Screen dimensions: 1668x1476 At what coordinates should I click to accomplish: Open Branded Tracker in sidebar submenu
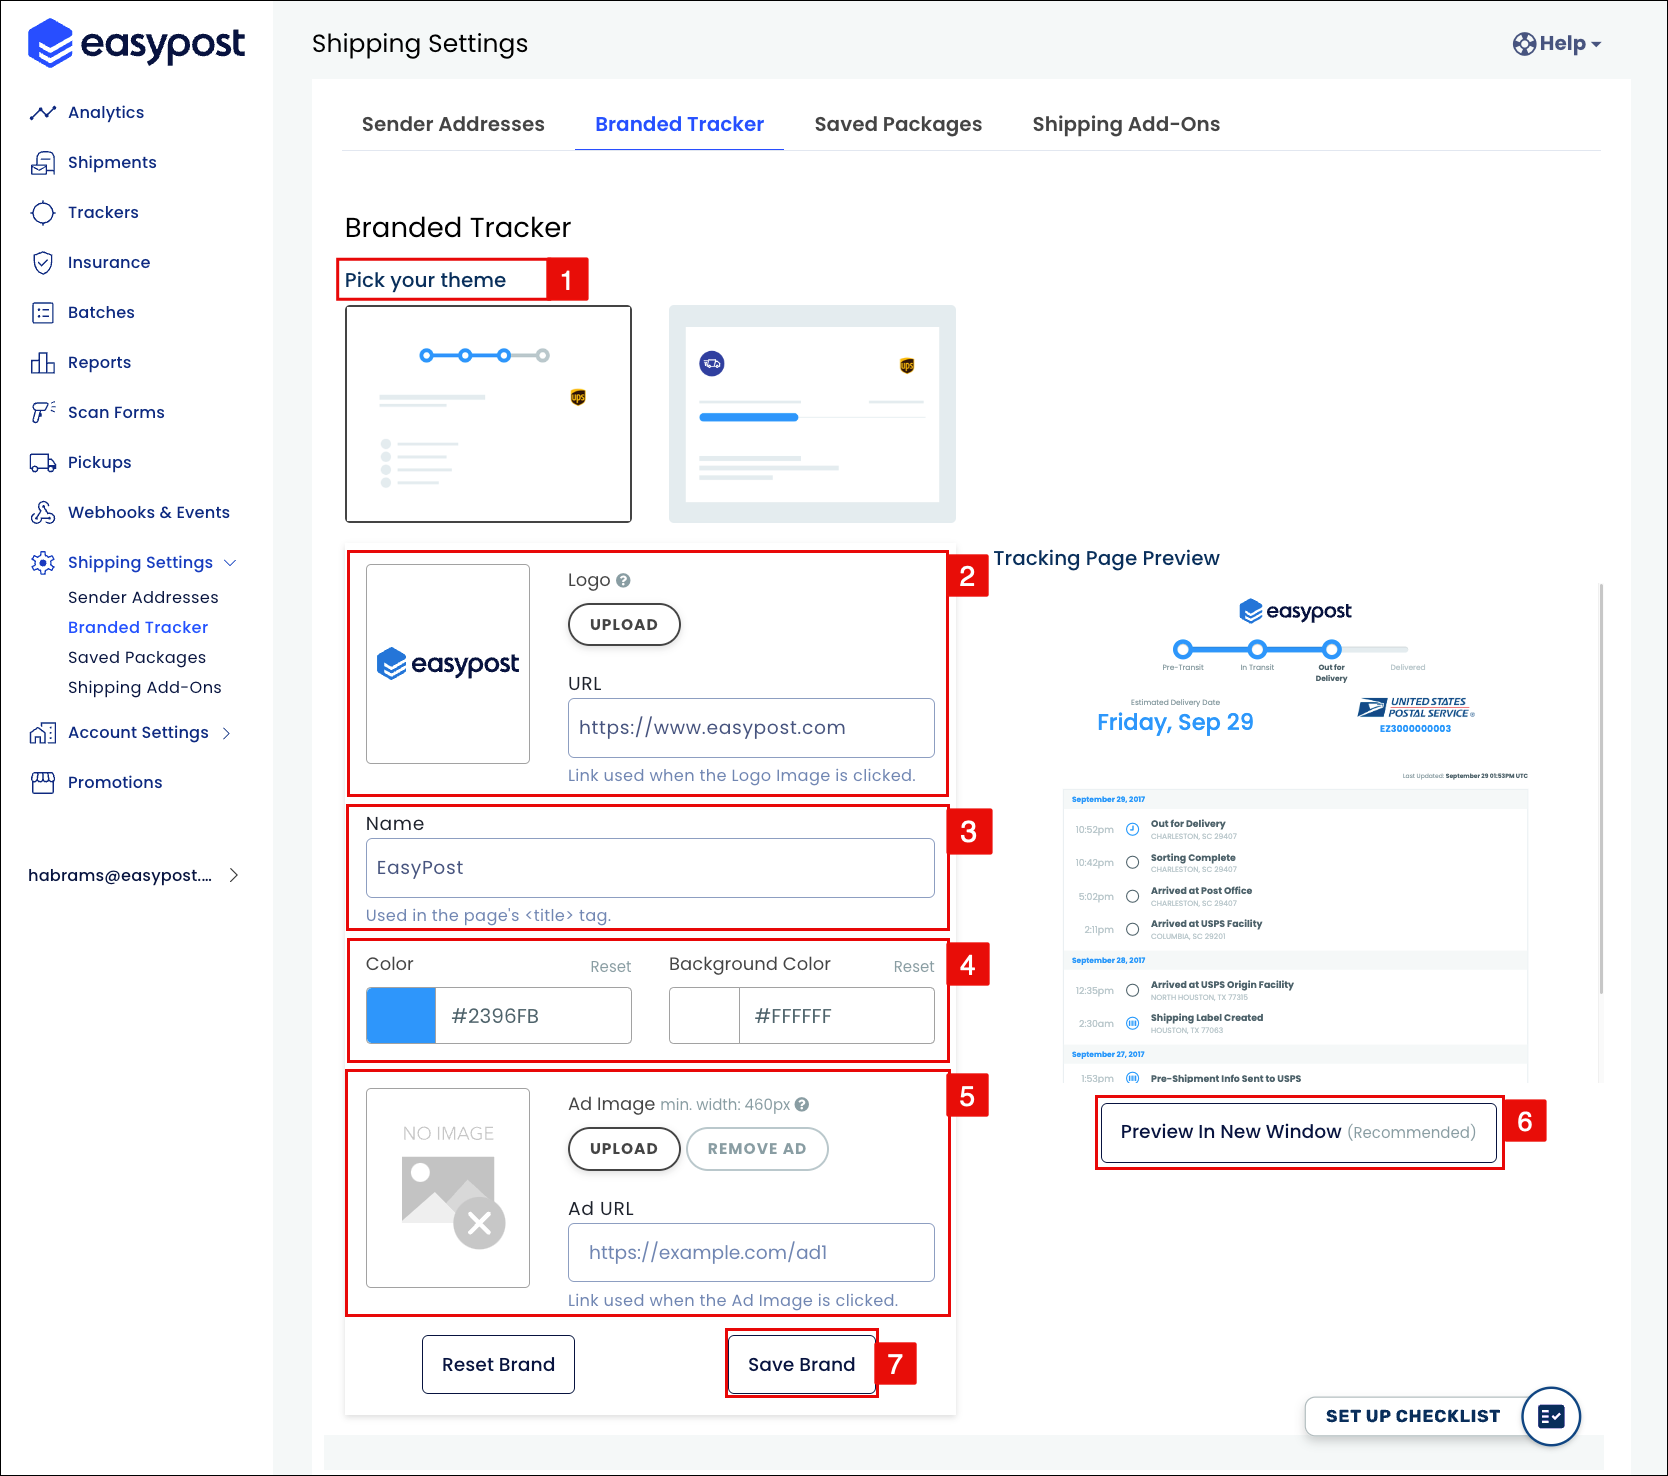[138, 628]
